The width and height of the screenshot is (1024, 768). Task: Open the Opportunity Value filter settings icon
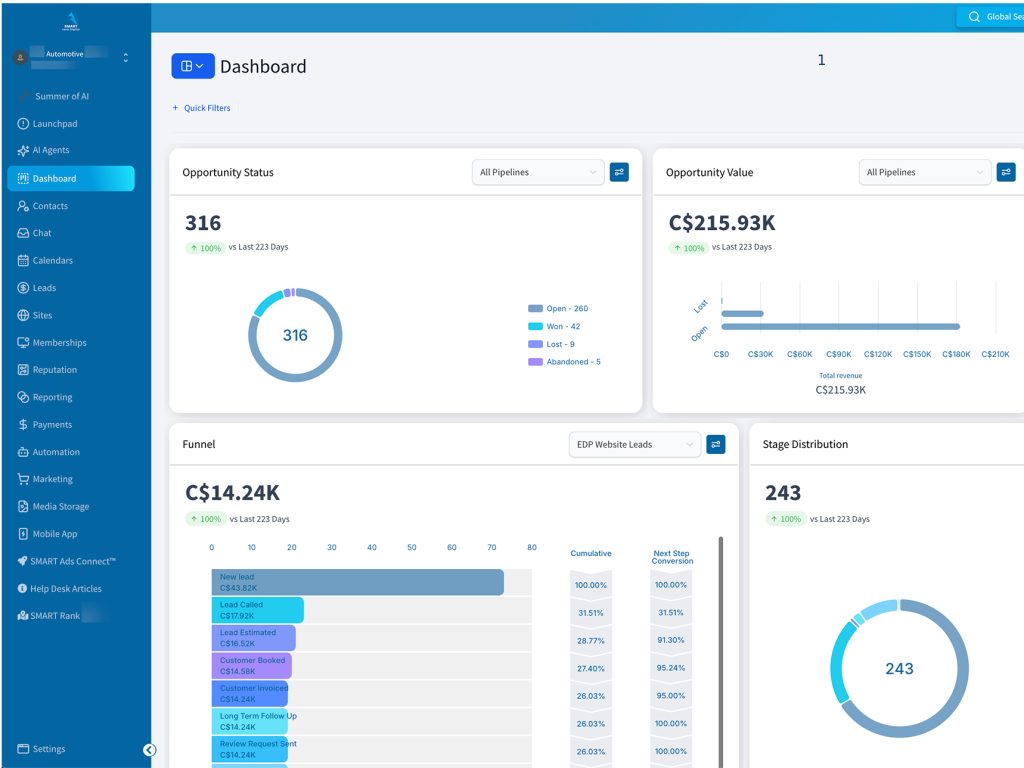[x=1006, y=172]
